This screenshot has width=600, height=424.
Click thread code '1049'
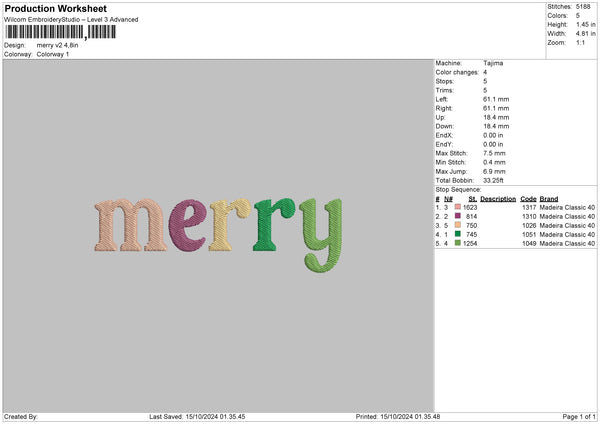pyautogui.click(x=529, y=244)
